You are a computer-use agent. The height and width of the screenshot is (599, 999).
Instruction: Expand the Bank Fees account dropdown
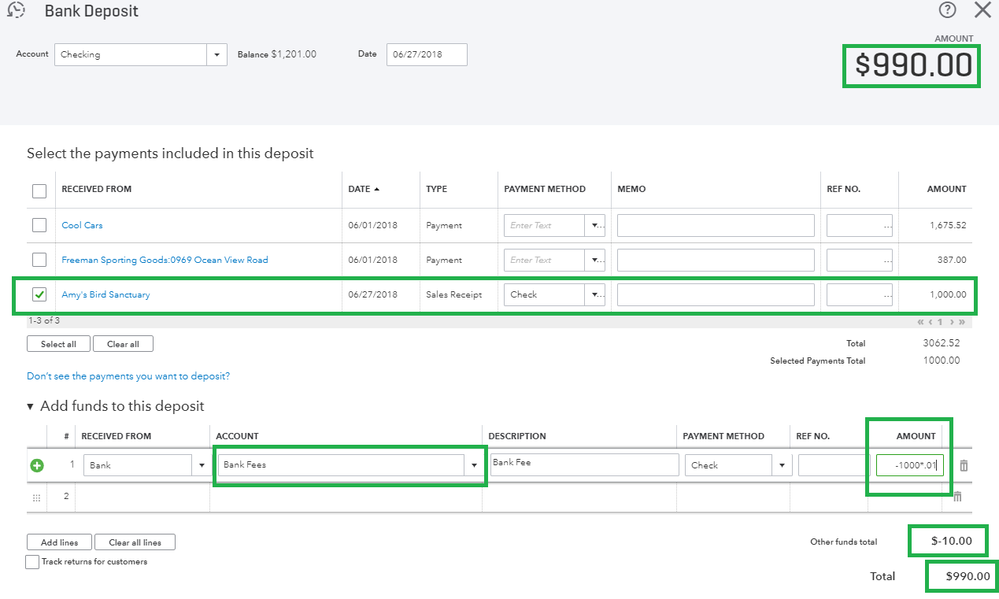[x=473, y=465]
